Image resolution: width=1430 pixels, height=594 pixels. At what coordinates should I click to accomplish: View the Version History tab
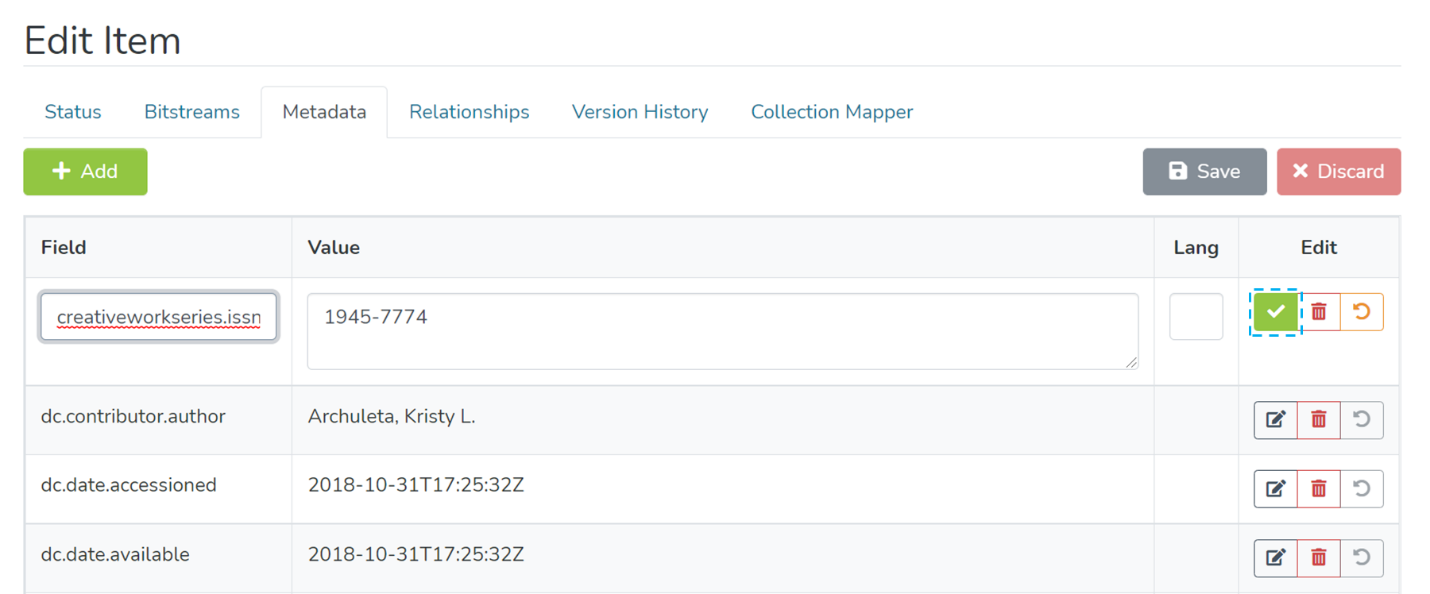(x=640, y=112)
